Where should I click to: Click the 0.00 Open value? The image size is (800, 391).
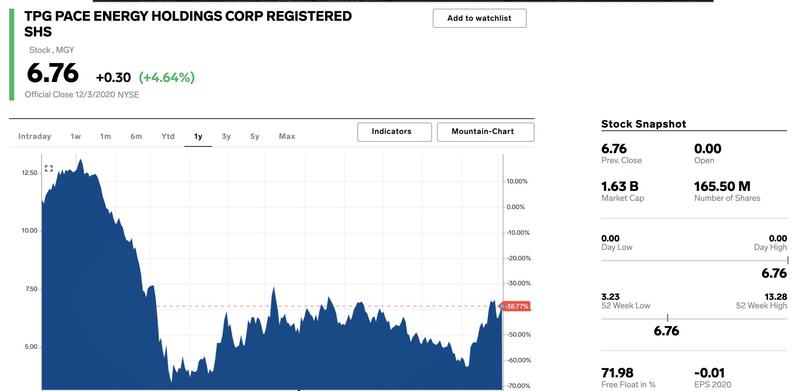pyautogui.click(x=708, y=149)
